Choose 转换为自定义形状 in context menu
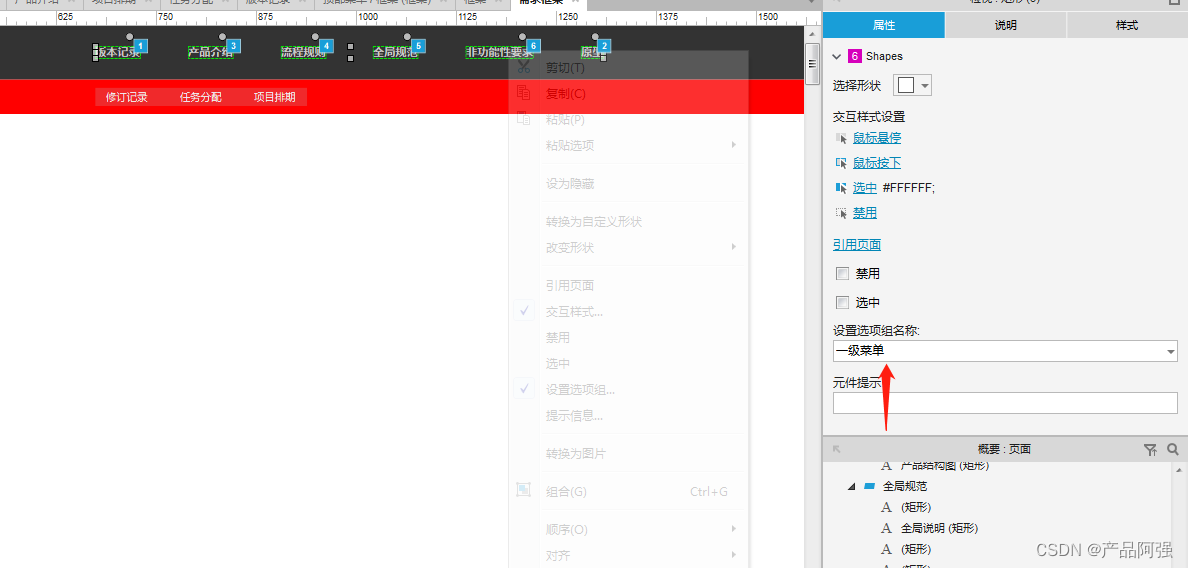Image resolution: width=1188 pixels, height=568 pixels. [628, 222]
